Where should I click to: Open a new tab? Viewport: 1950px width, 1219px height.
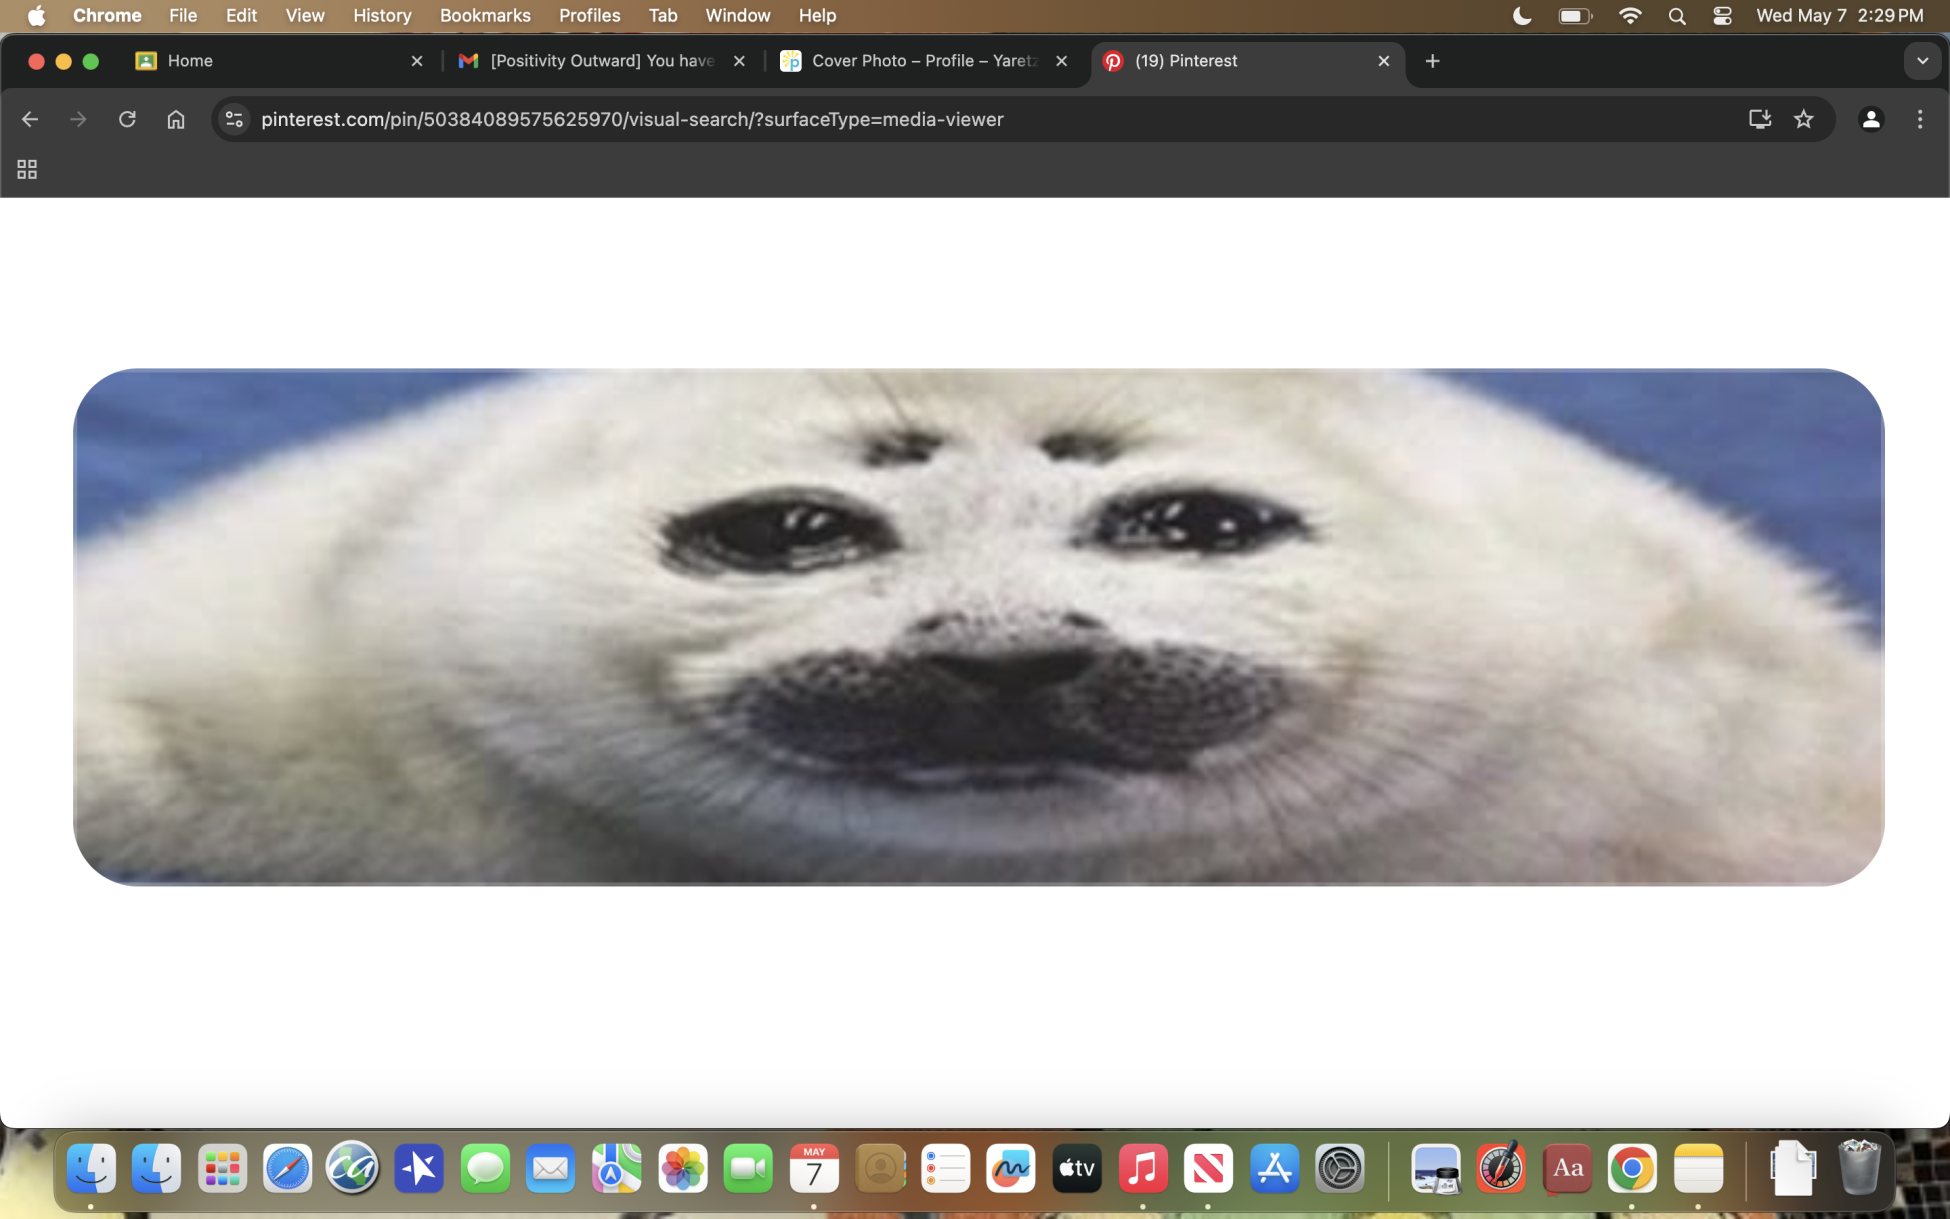tap(1433, 61)
